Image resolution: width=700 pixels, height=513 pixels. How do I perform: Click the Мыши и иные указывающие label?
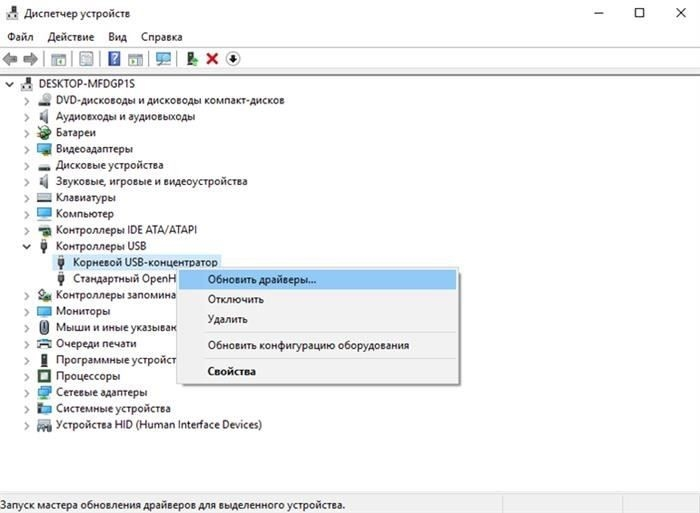click(116, 327)
